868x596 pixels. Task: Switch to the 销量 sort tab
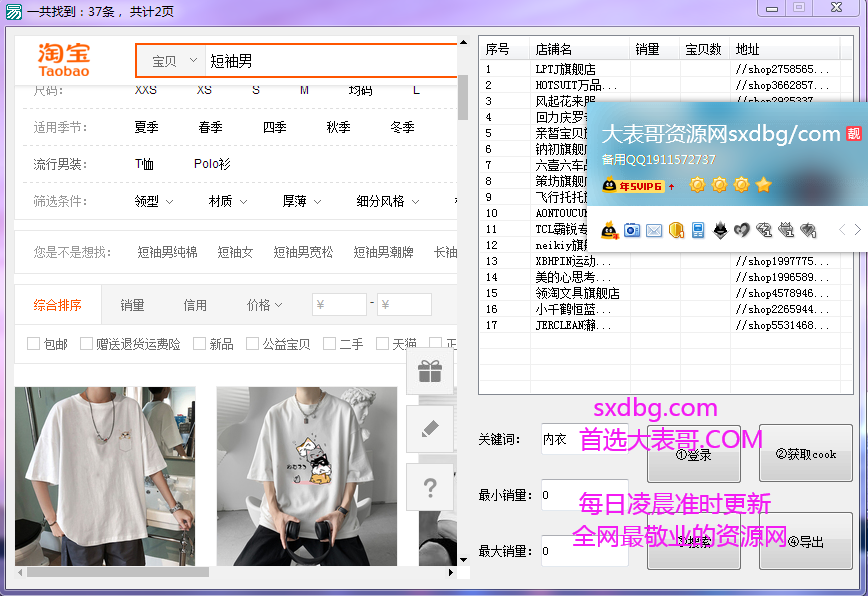pyautogui.click(x=132, y=305)
